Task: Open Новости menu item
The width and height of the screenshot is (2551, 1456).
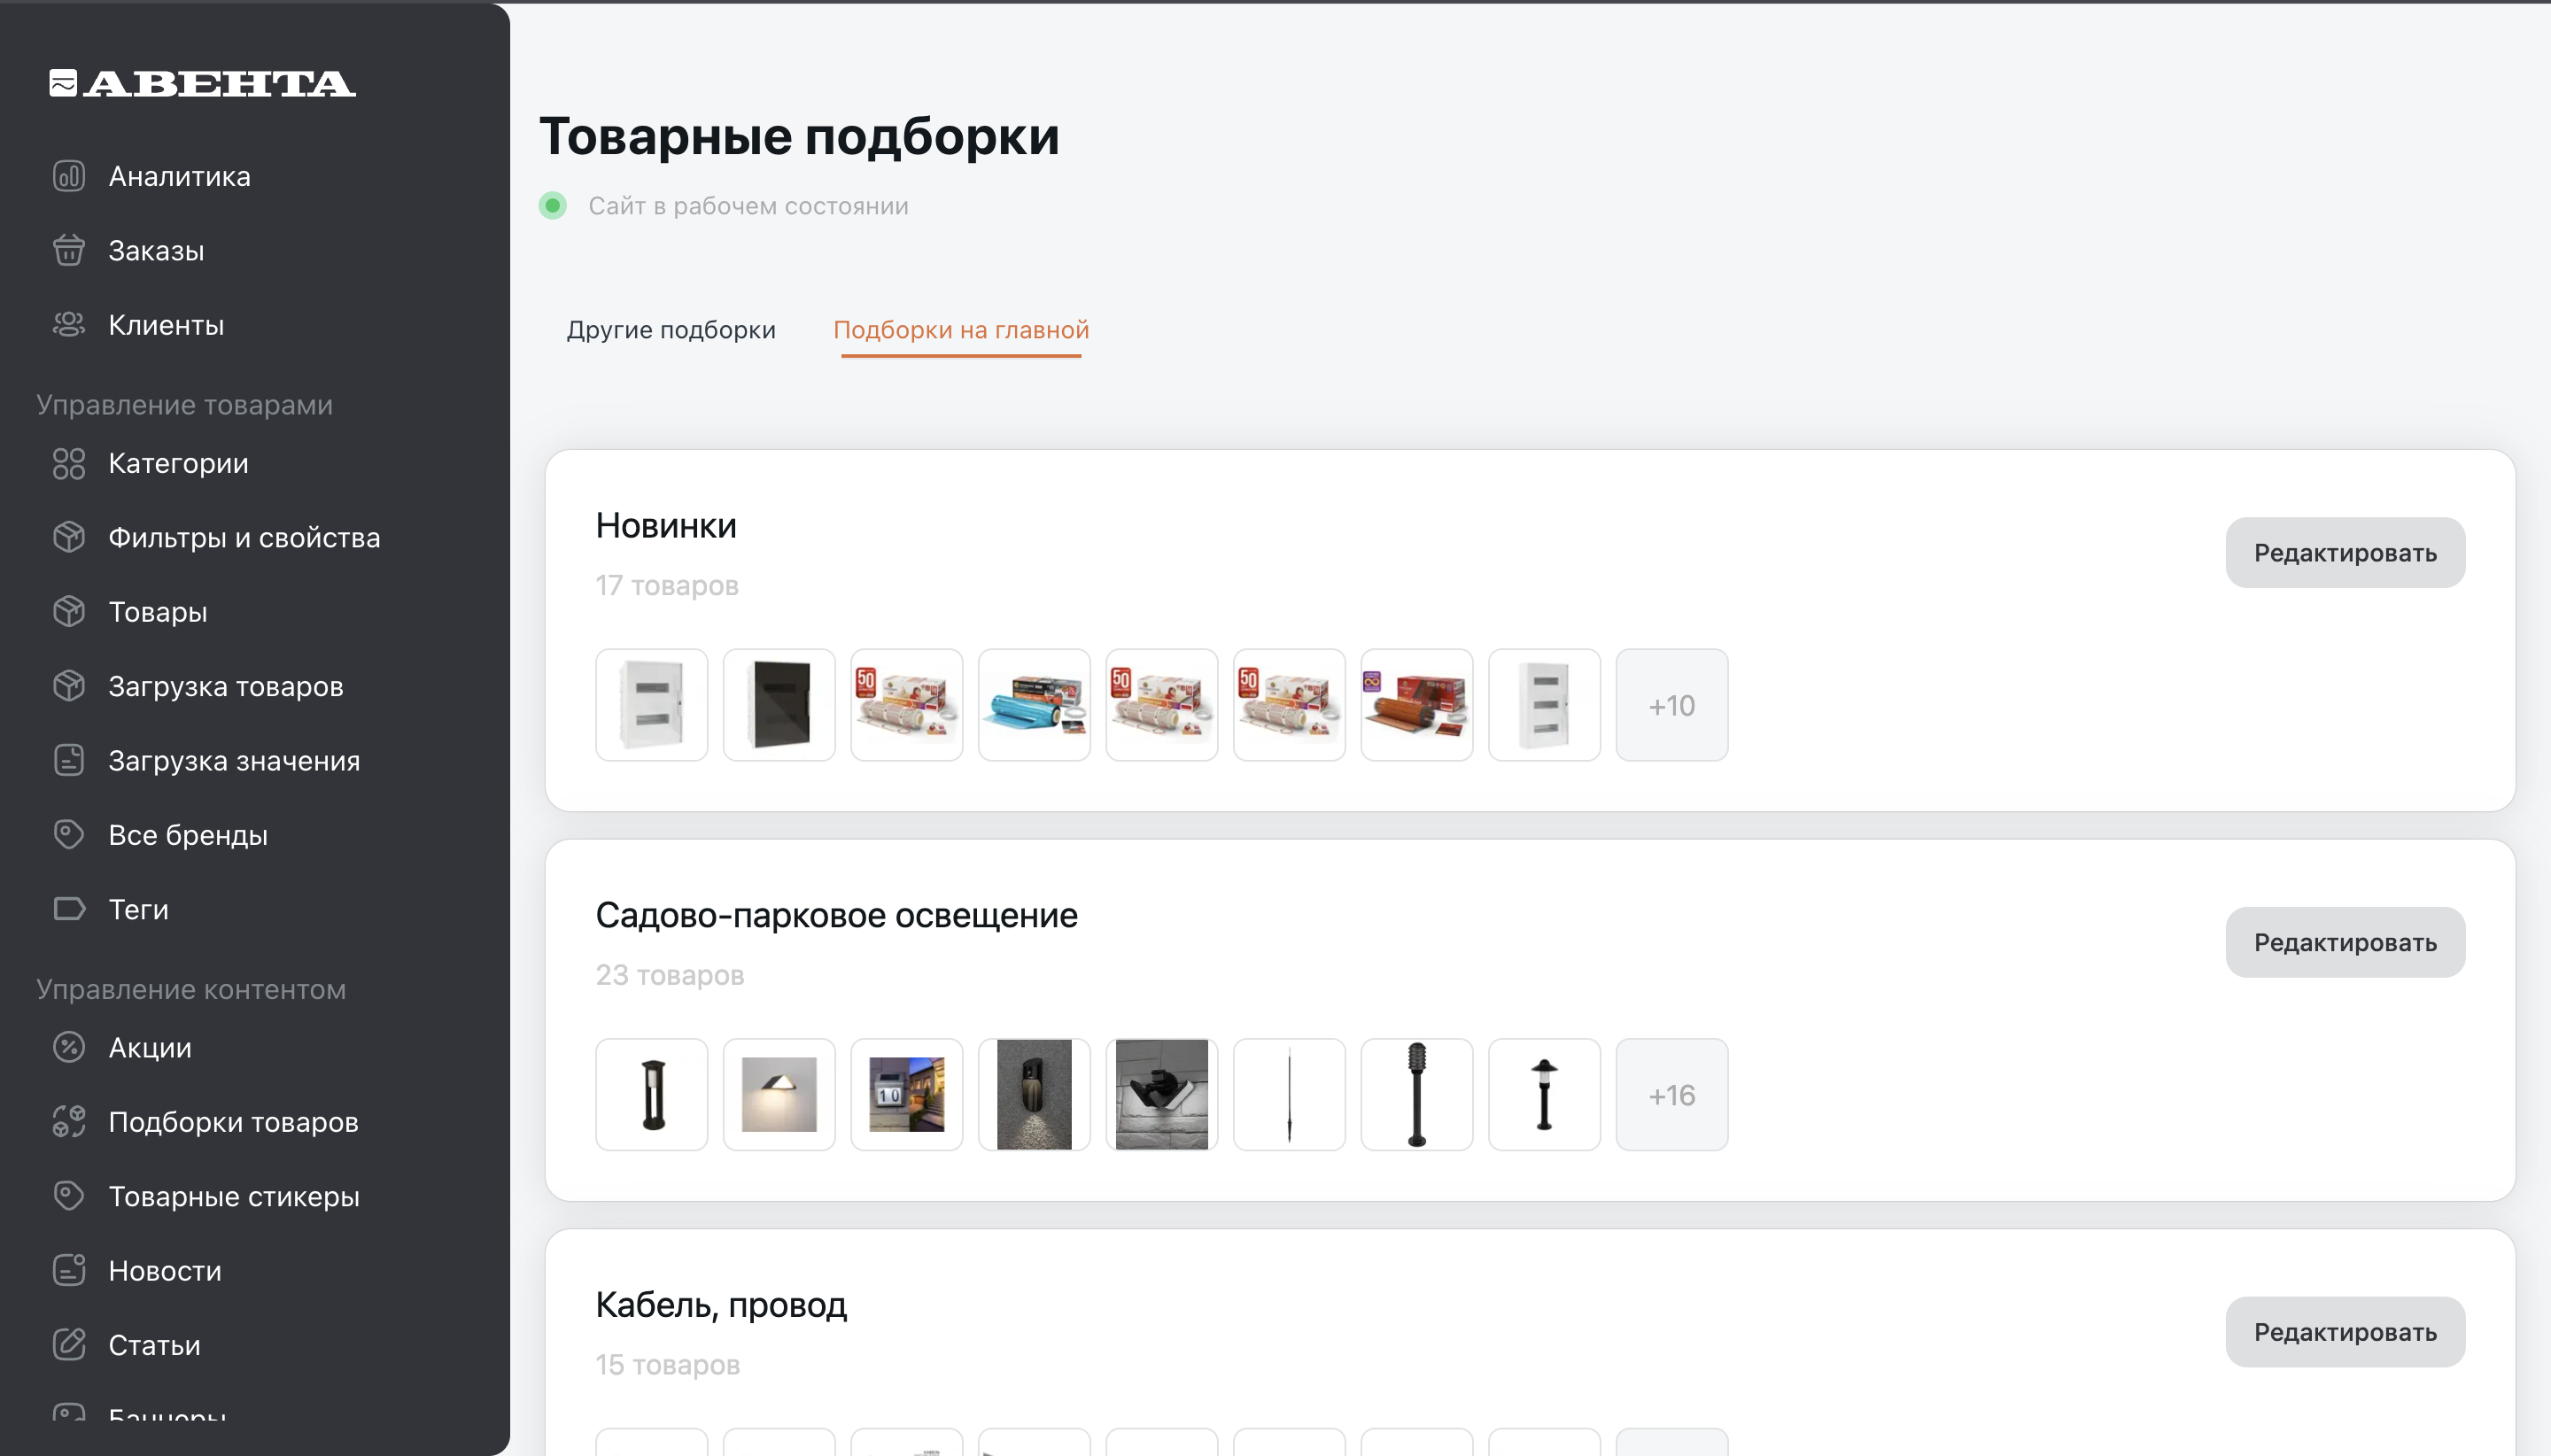Action: [x=165, y=1270]
